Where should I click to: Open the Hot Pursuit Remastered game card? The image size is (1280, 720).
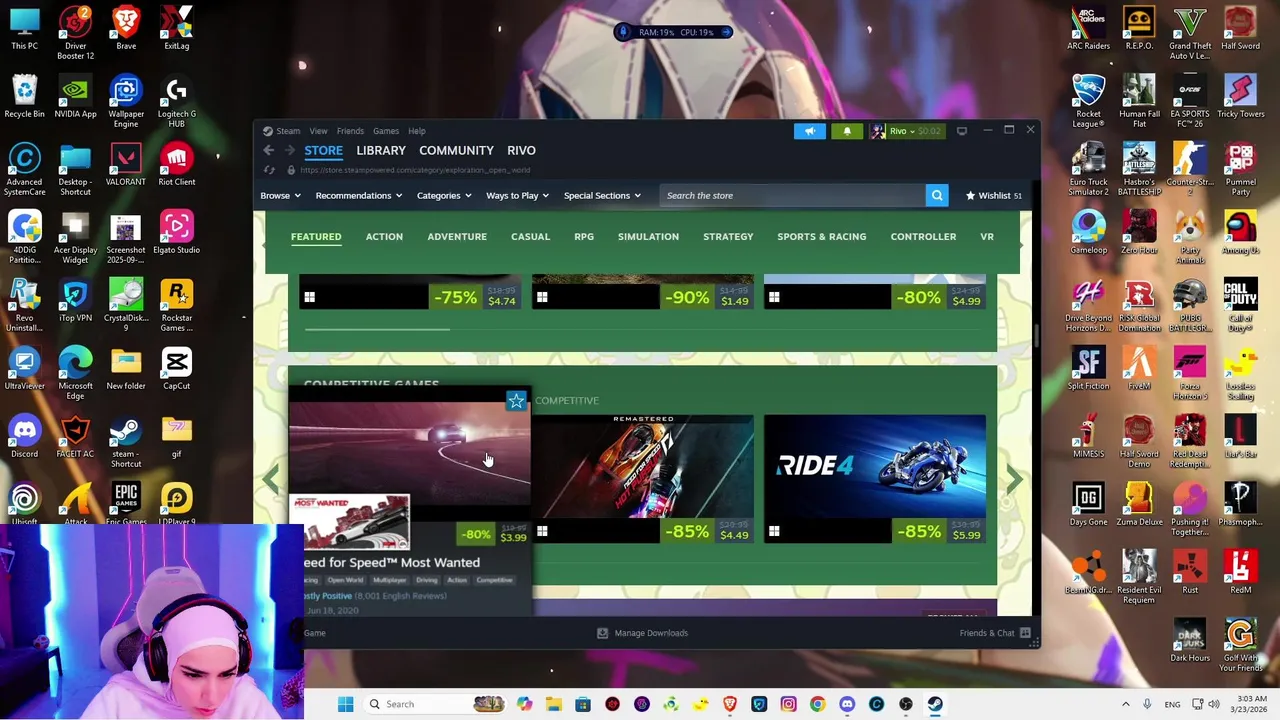pyautogui.click(x=643, y=480)
